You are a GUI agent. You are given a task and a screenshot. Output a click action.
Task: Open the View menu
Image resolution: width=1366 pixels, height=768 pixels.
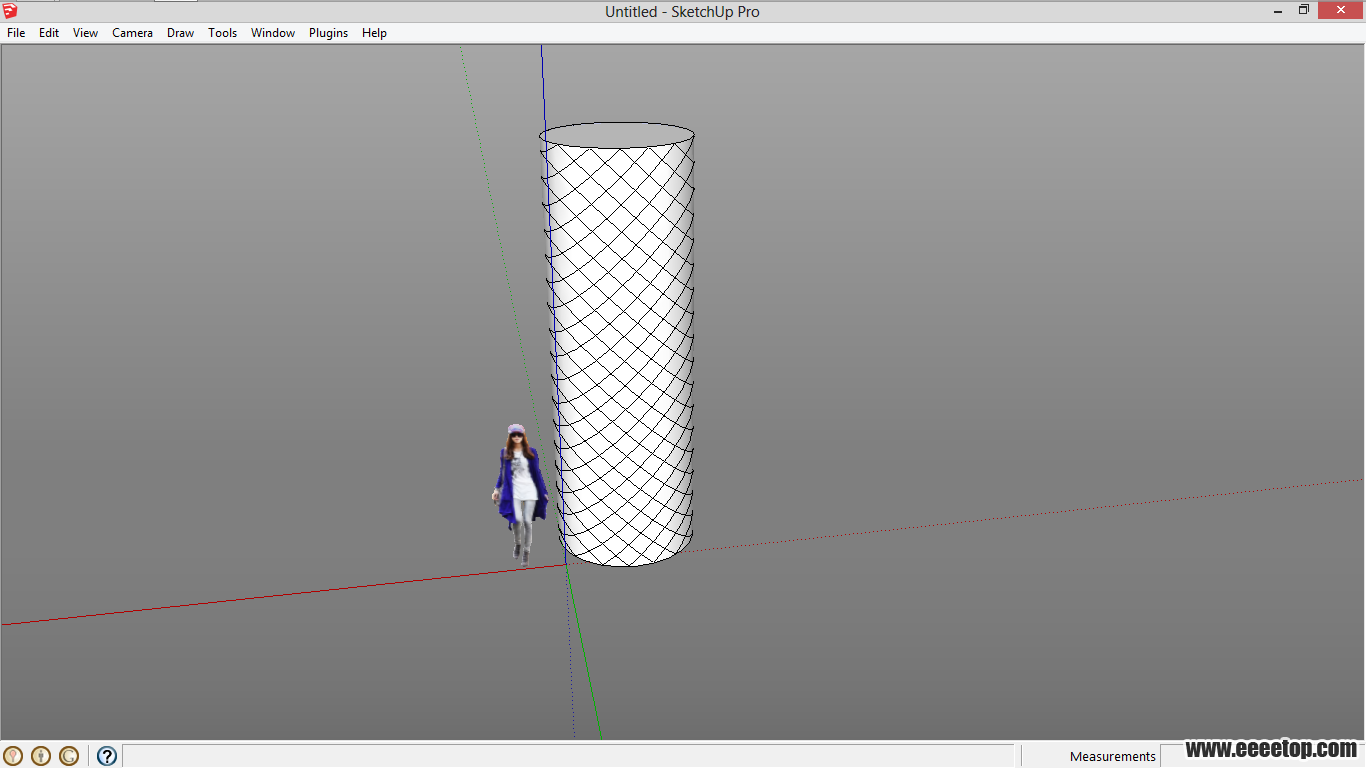pyautogui.click(x=86, y=33)
